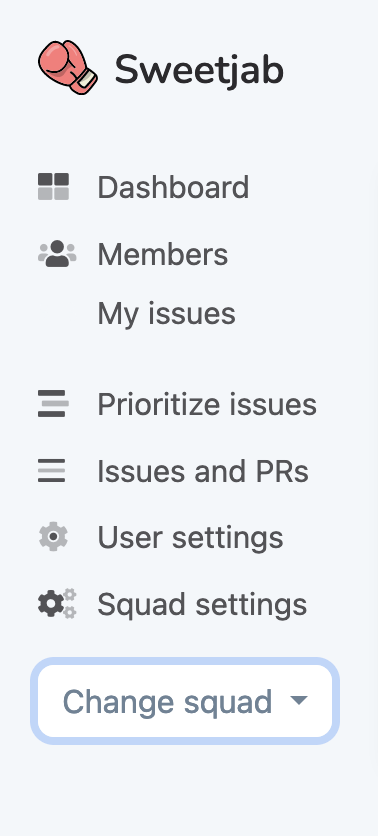Click the Sweetjab brand title
This screenshot has width=378, height=836.
click(199, 70)
